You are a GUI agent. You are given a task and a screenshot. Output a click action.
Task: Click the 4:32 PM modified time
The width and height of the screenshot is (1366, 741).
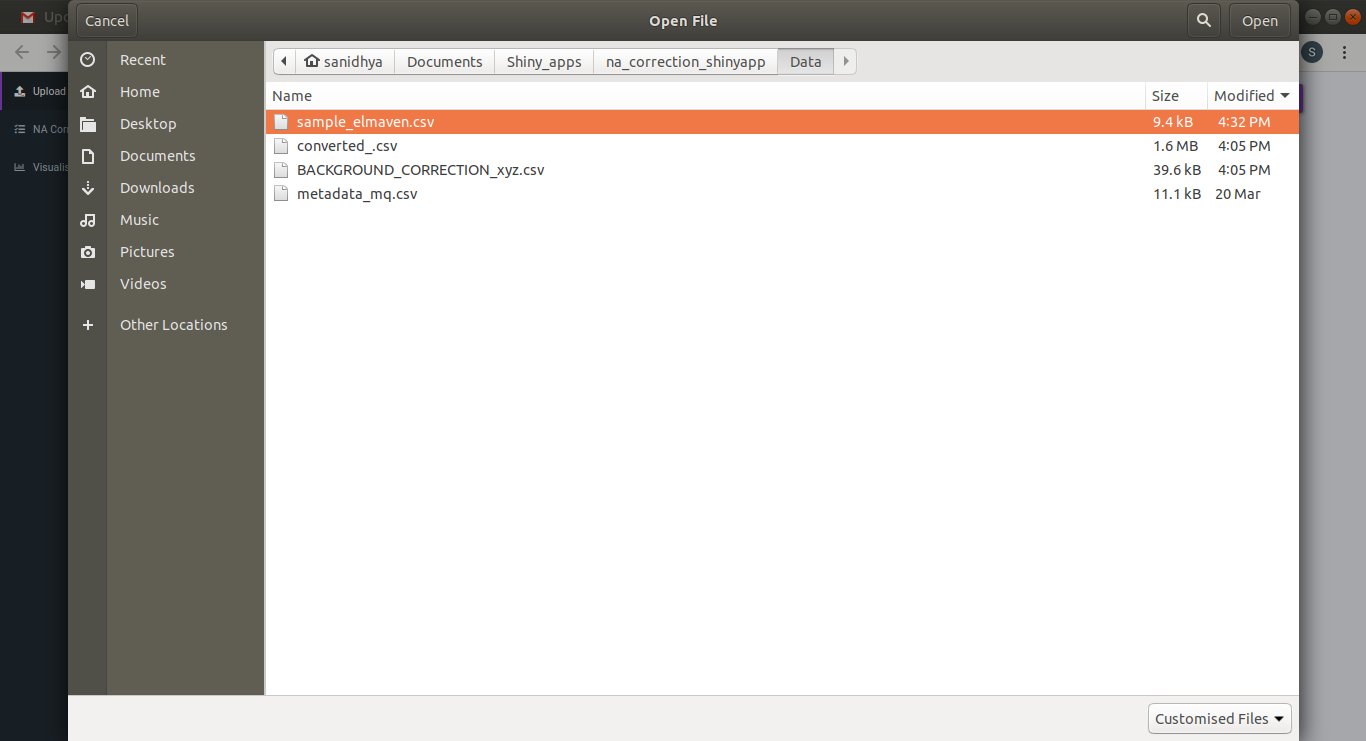[x=1244, y=122]
